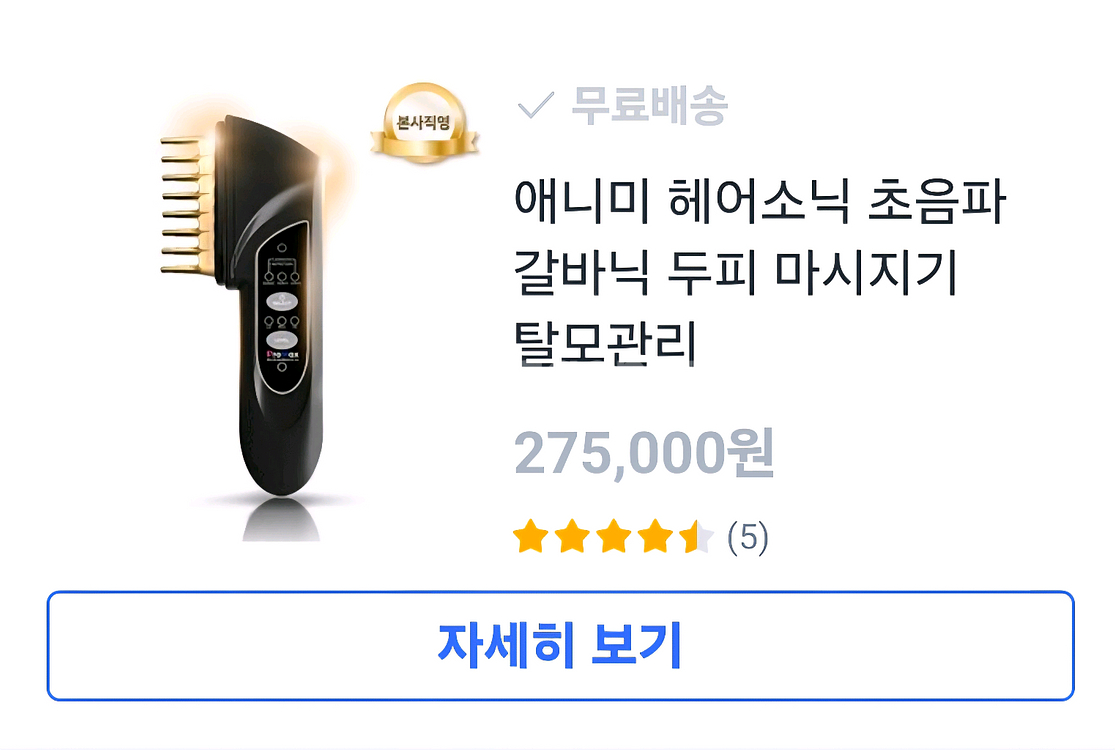Click title line 갈바닉 두피 마사지기
The height and width of the screenshot is (750, 1115).
click(x=735, y=272)
